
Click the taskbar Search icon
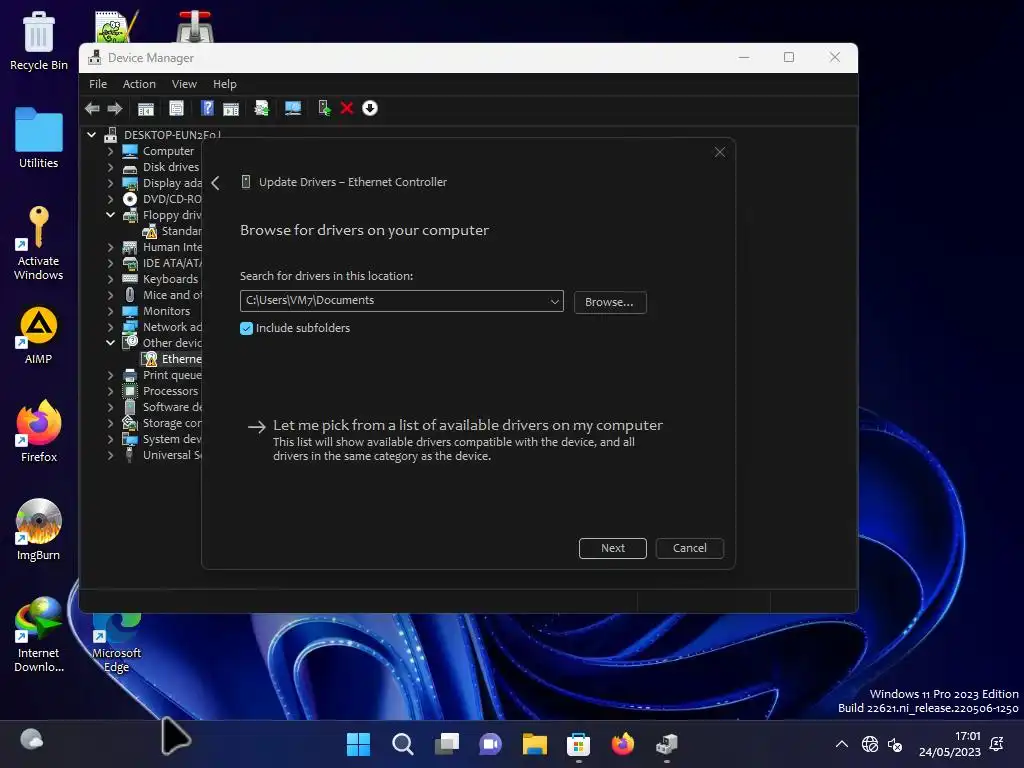pyautogui.click(x=402, y=744)
